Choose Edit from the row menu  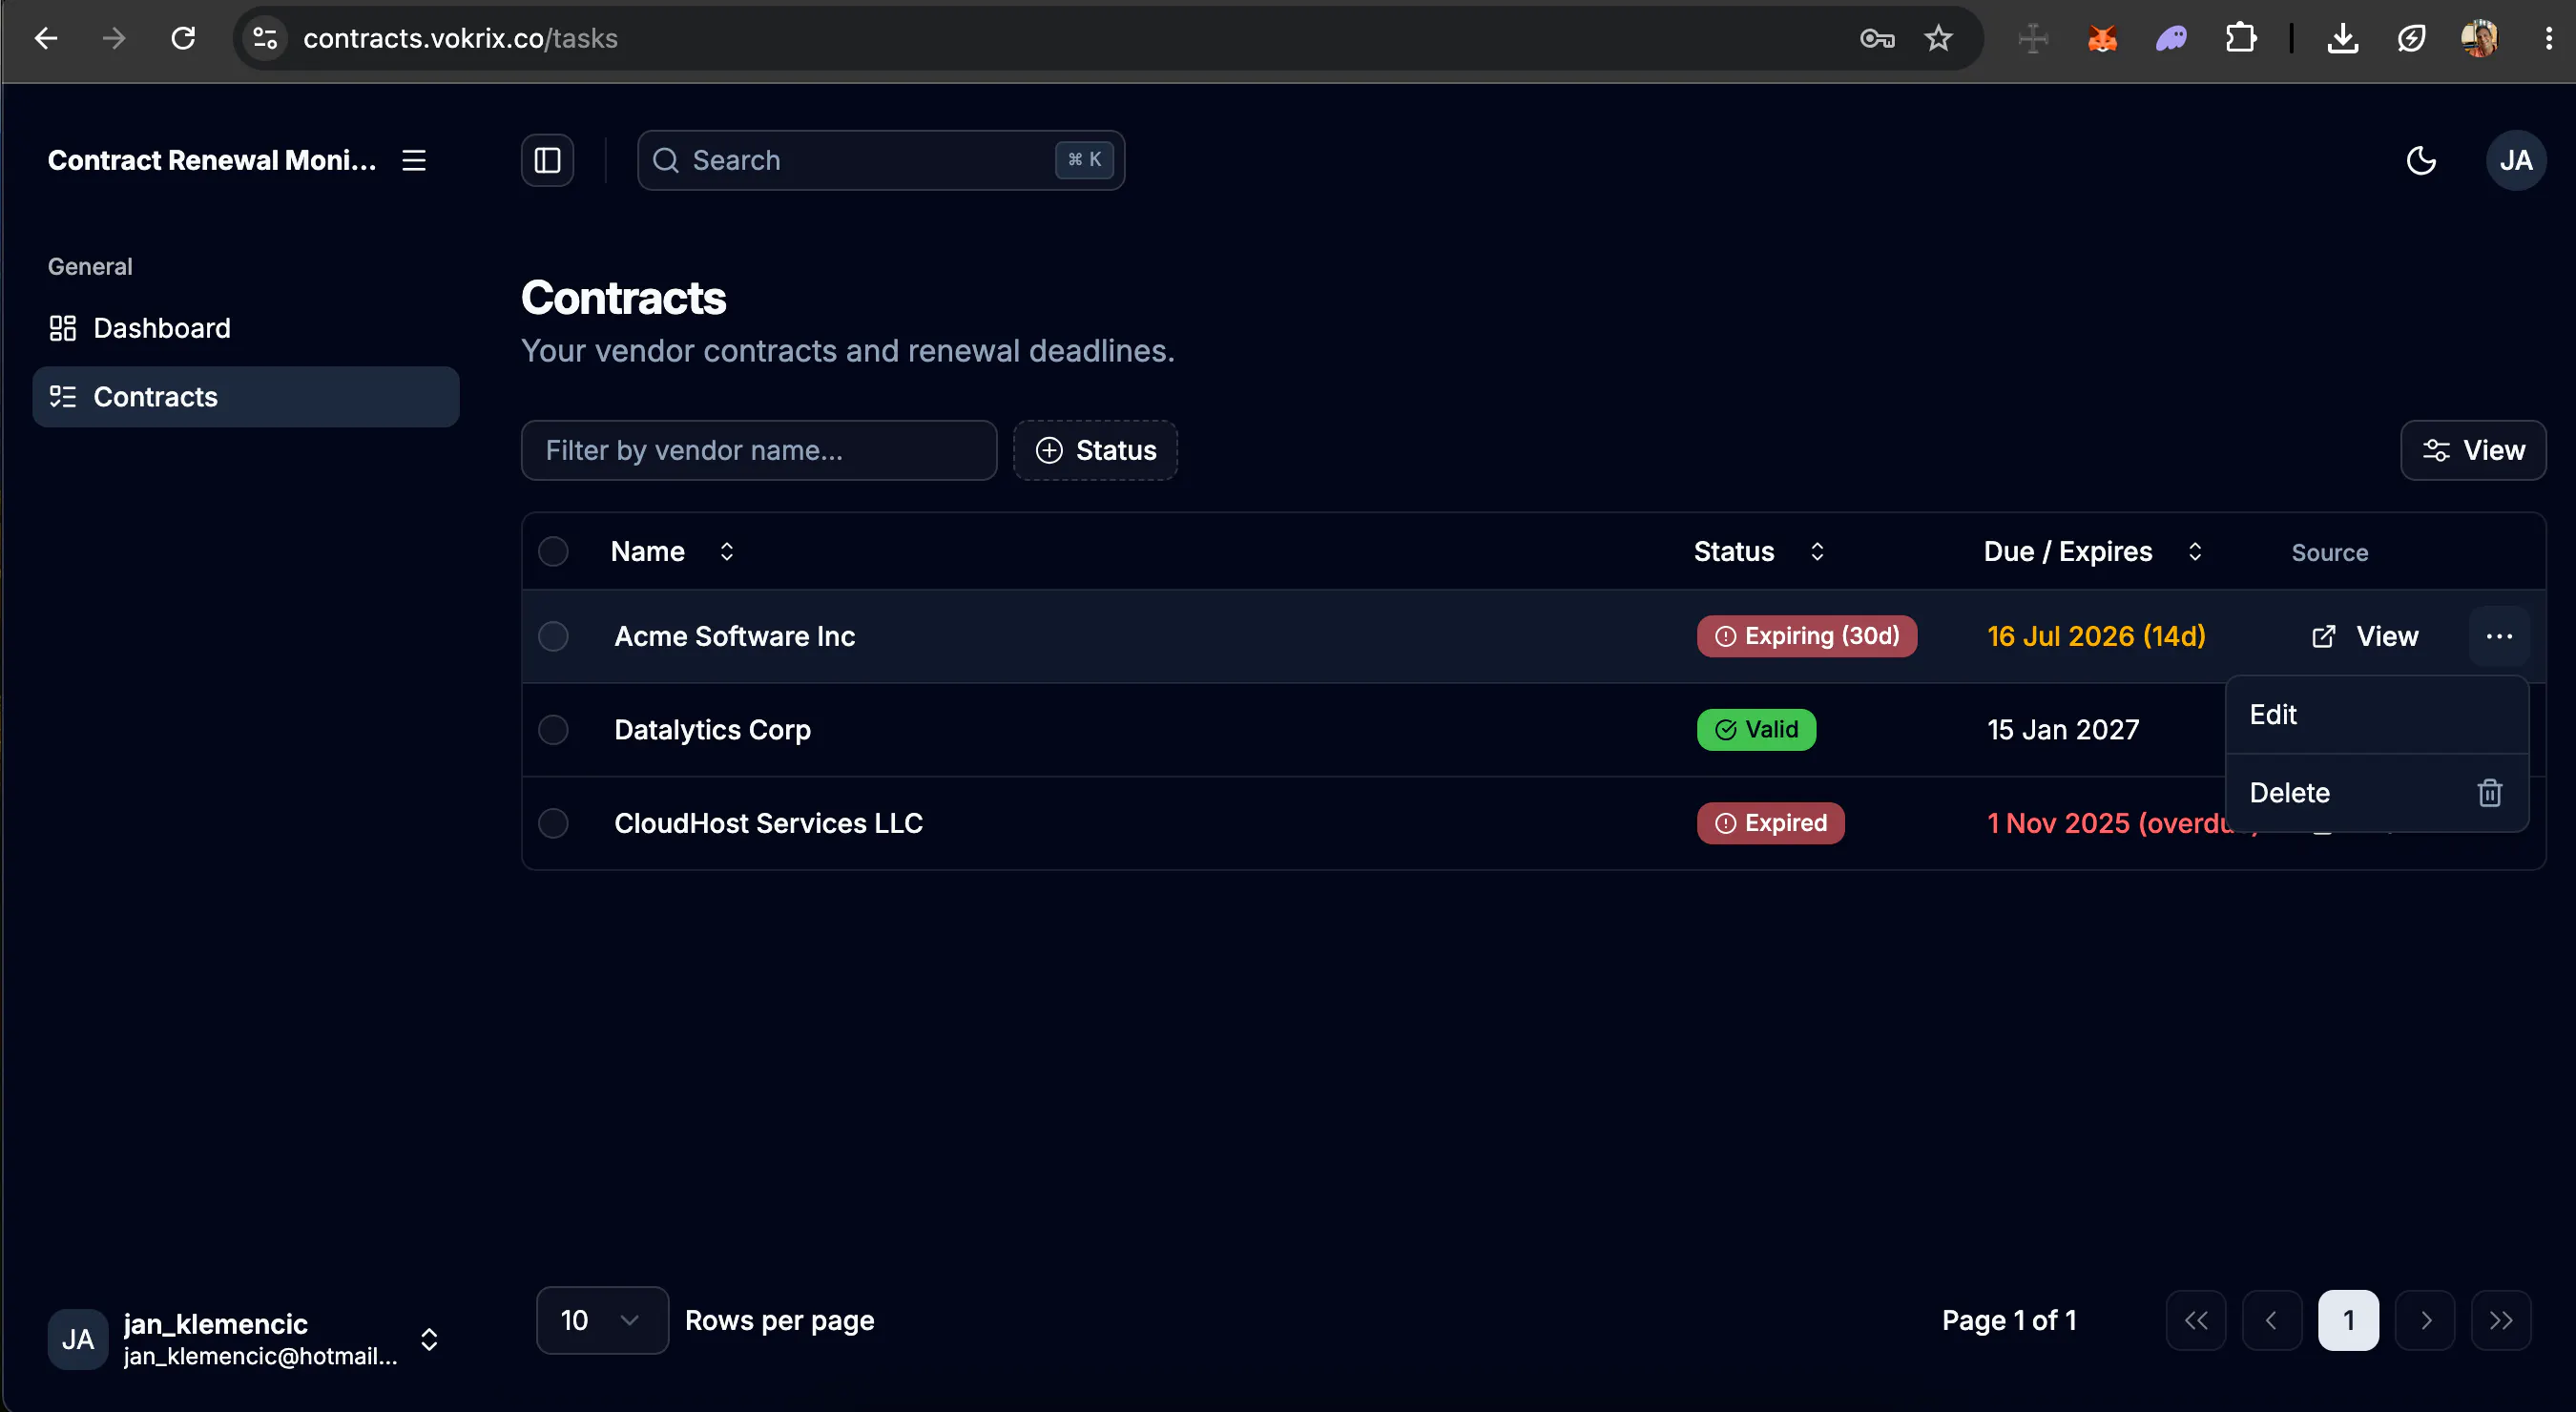[2377, 714]
